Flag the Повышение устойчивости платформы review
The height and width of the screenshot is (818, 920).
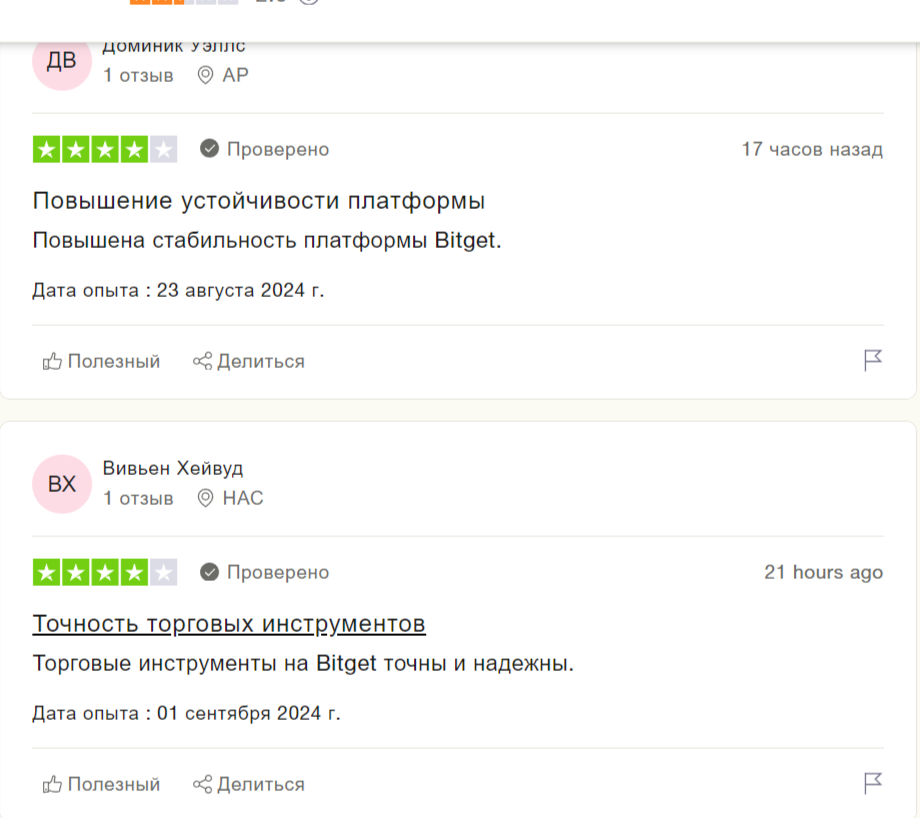pyautogui.click(x=872, y=360)
